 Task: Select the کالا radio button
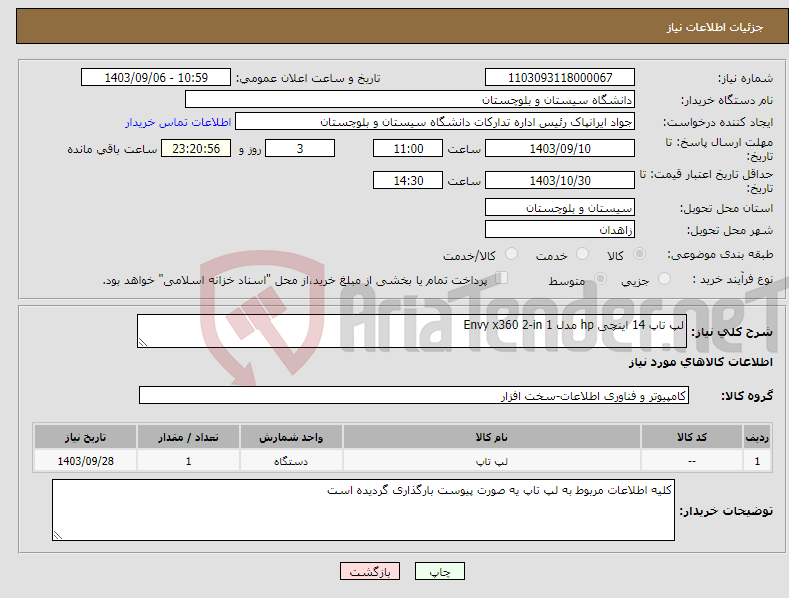(639, 254)
